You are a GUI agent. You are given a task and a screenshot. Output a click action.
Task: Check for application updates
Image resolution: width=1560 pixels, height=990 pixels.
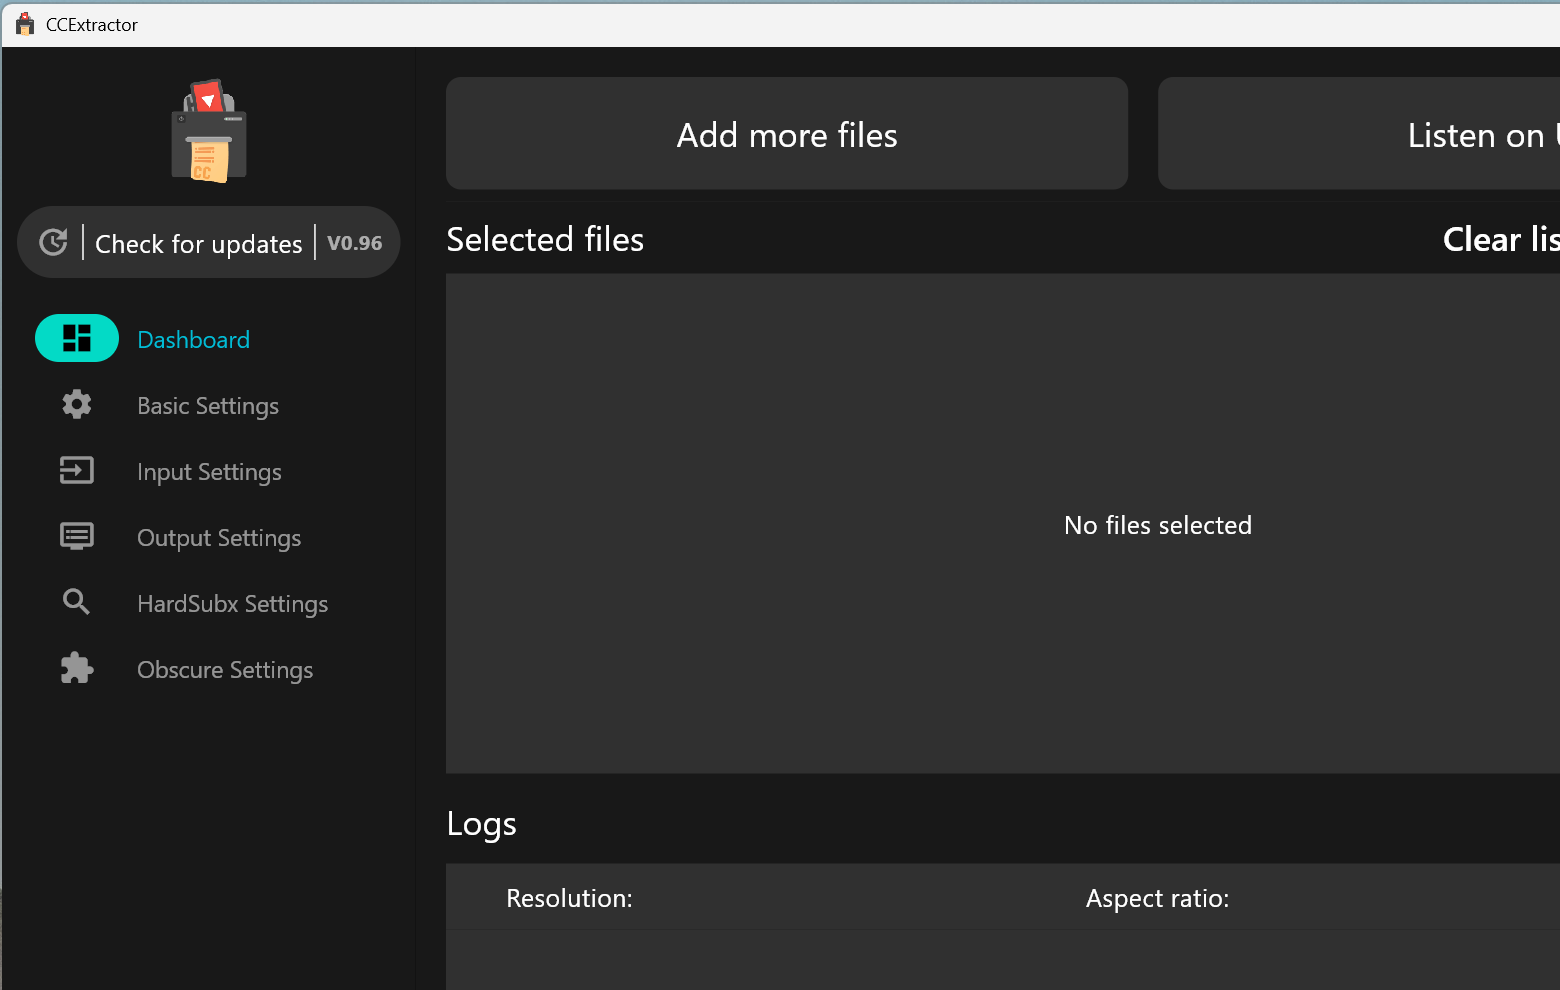coord(197,243)
